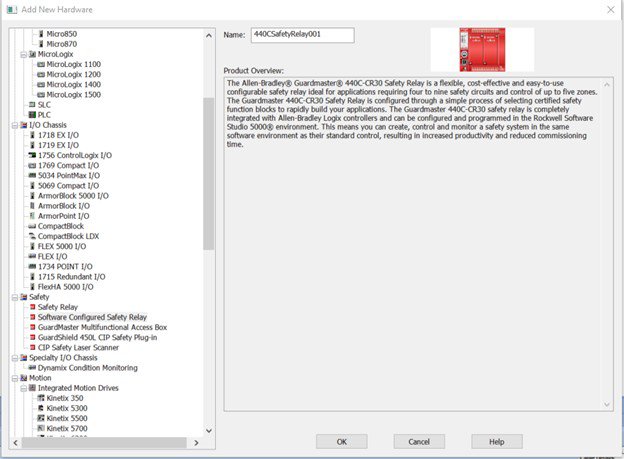This screenshot has height=459, width=624.
Task: Click the CompactBlock icon
Action: click(x=32, y=226)
